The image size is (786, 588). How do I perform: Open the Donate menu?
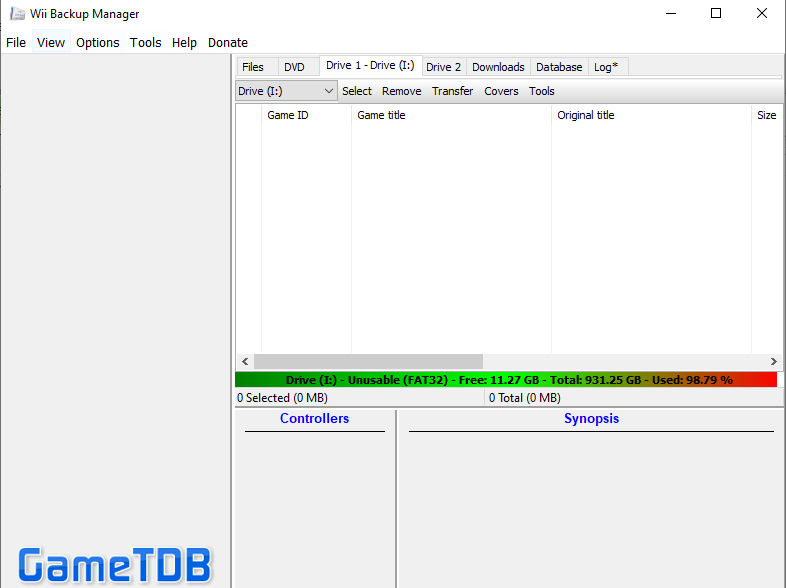coord(228,43)
